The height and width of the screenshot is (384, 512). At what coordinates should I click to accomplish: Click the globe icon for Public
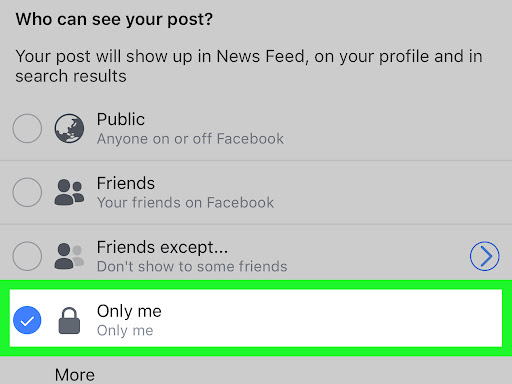pos(69,128)
